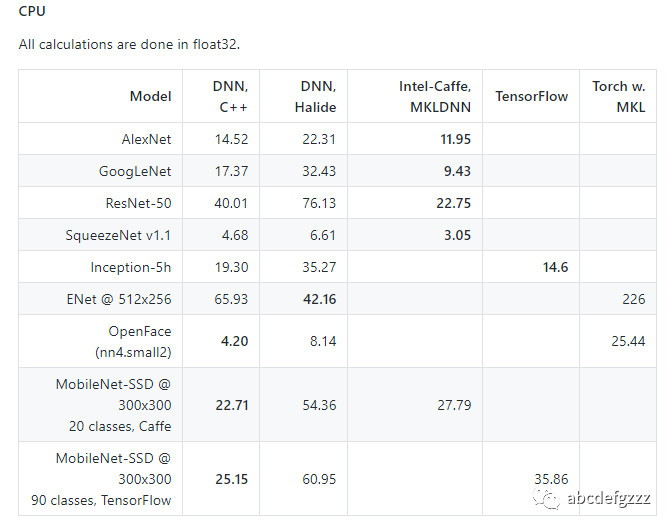Click the bold value 22.75

pyautogui.click(x=454, y=203)
